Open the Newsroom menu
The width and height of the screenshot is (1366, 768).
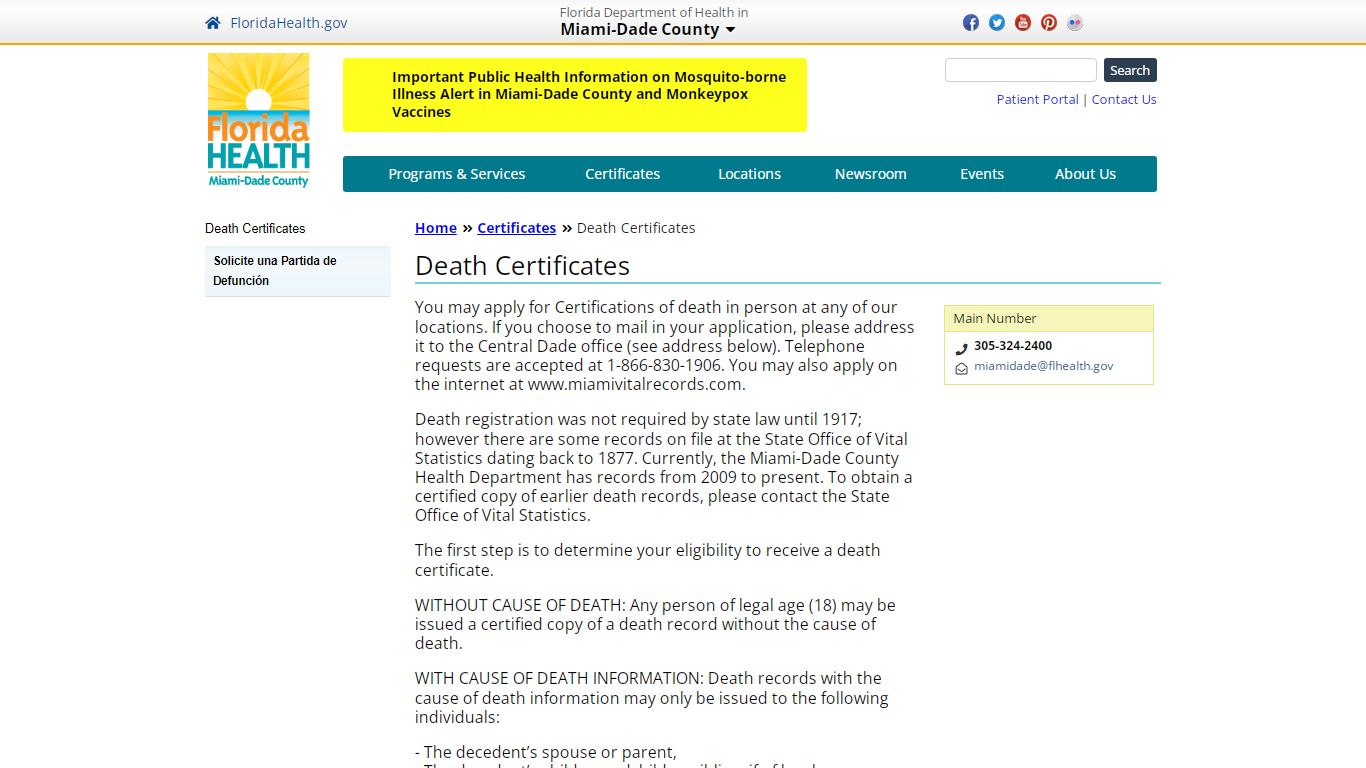point(871,174)
